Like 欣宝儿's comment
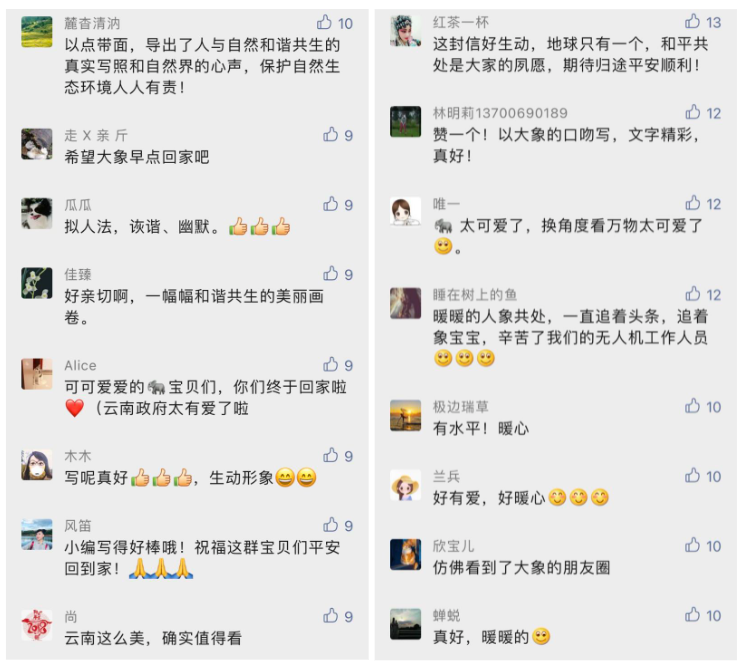 pyautogui.click(x=693, y=546)
